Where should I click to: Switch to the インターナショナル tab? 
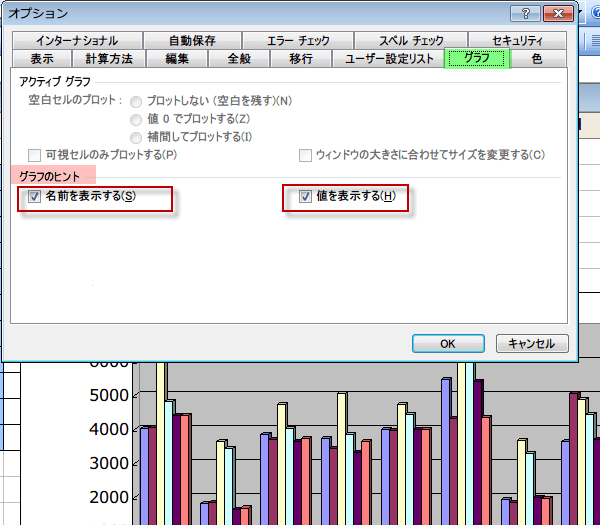point(76,41)
